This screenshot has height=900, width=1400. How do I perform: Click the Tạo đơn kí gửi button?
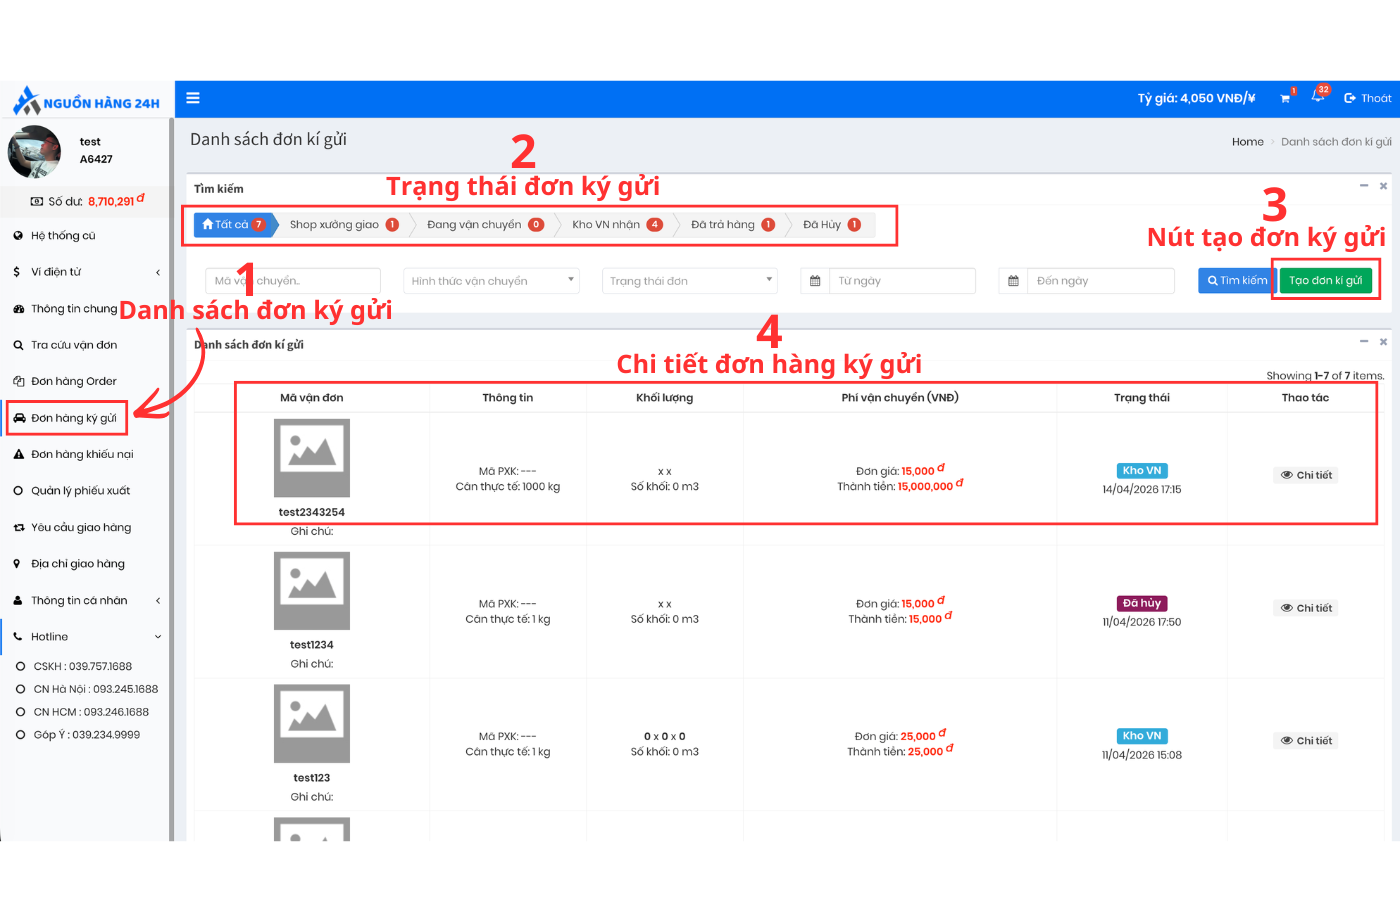[1325, 281]
